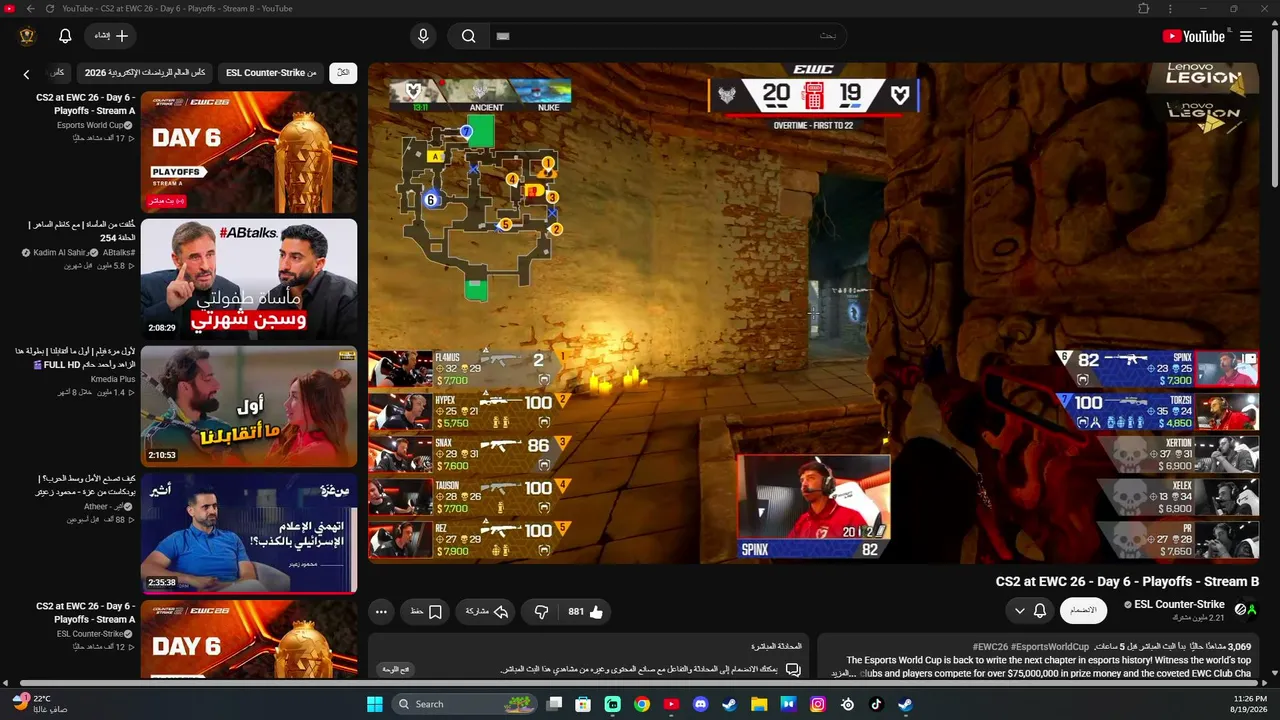
Task: Switch to the YouTube app in taskbar
Action: pos(671,704)
